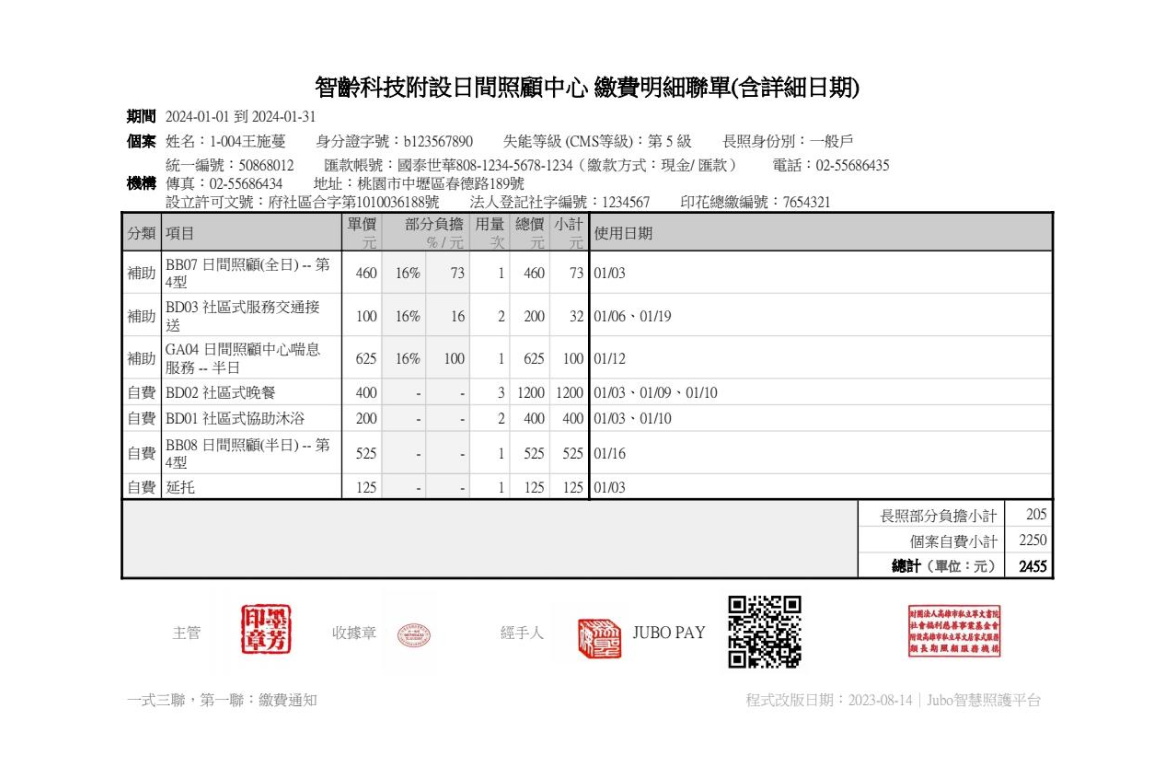Click the Jubo智慧照護平台 footer label
This screenshot has height=762, width=1176.
tap(985, 701)
